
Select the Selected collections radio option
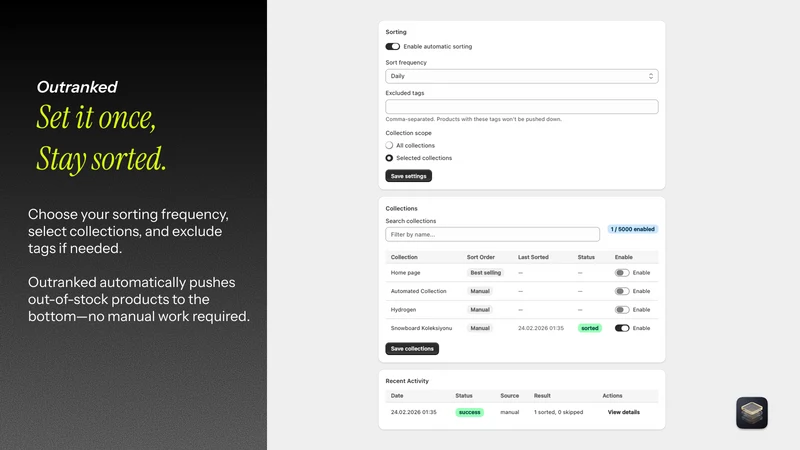click(389, 158)
